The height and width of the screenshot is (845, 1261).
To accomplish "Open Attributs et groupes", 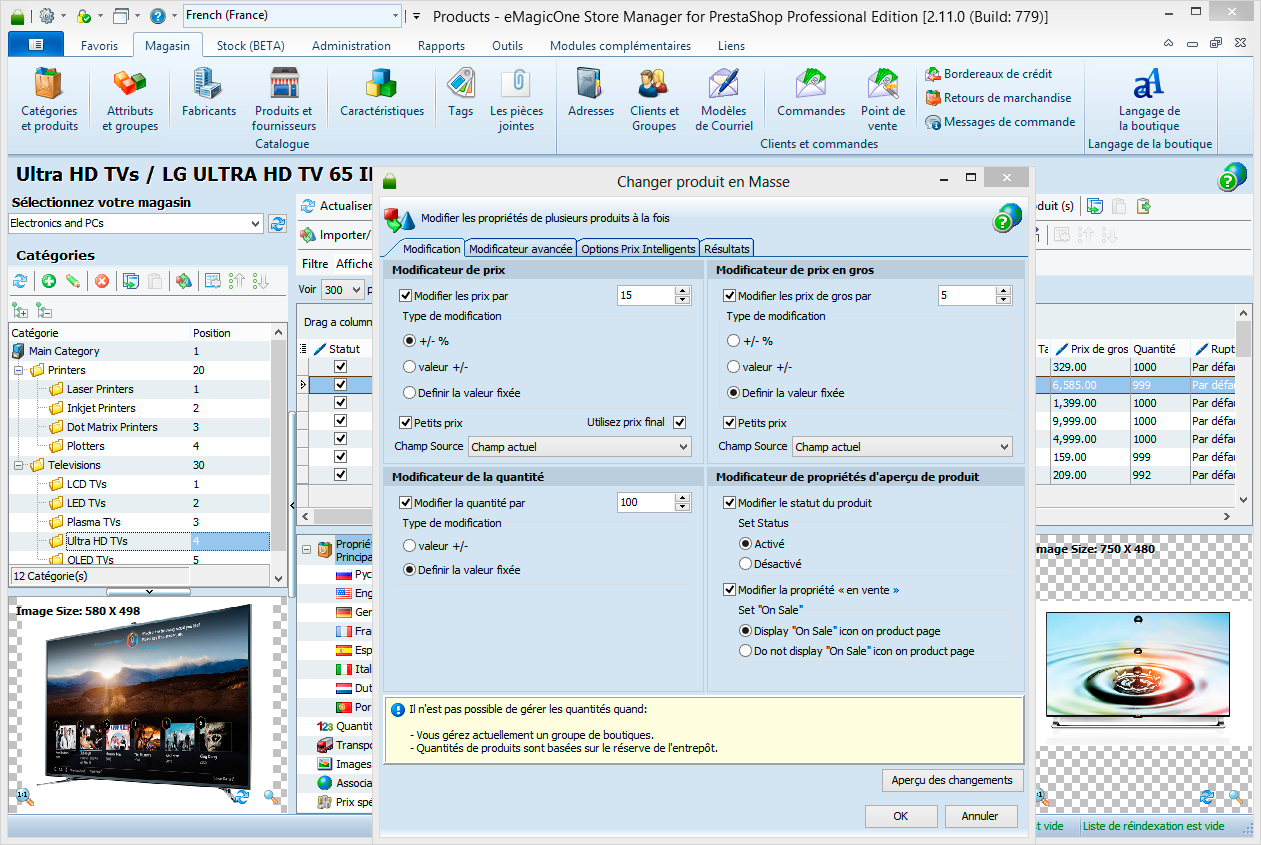I will coord(130,99).
